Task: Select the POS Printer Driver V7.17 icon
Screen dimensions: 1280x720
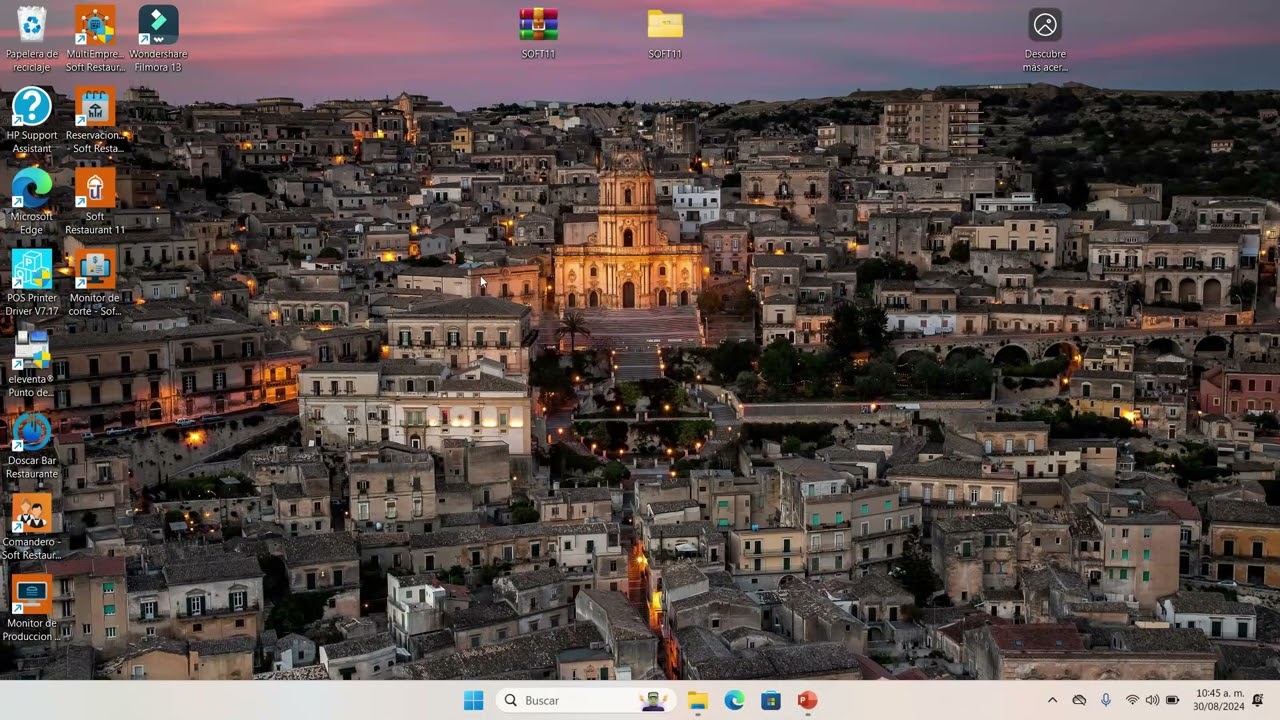Action: 32,283
